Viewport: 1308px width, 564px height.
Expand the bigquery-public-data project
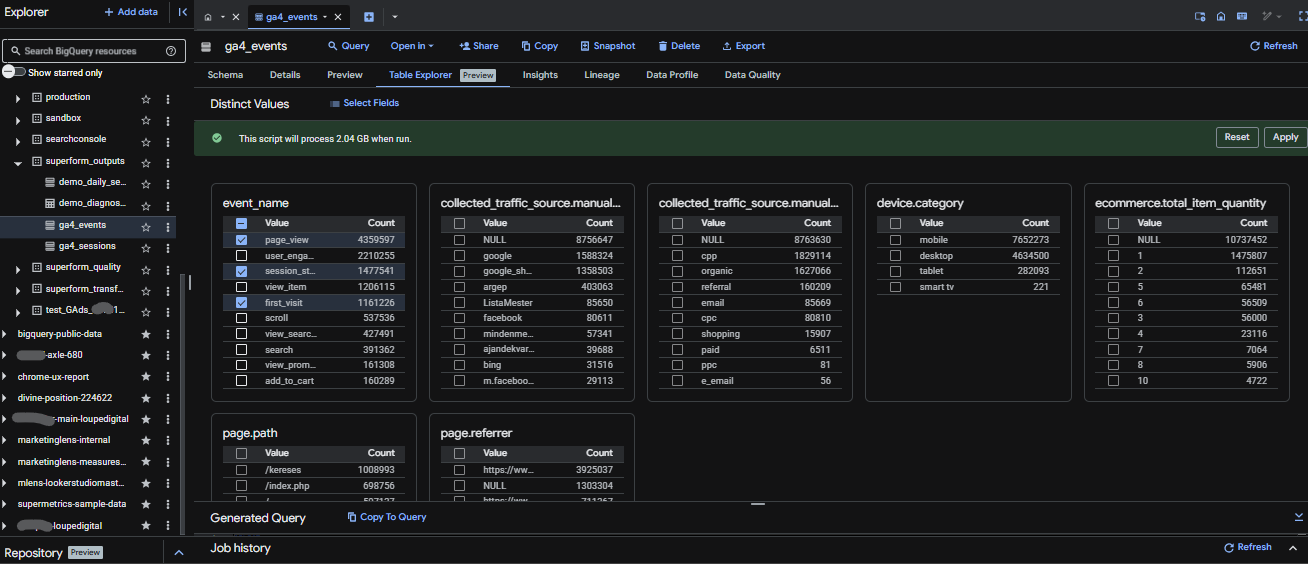pyautogui.click(x=5, y=335)
